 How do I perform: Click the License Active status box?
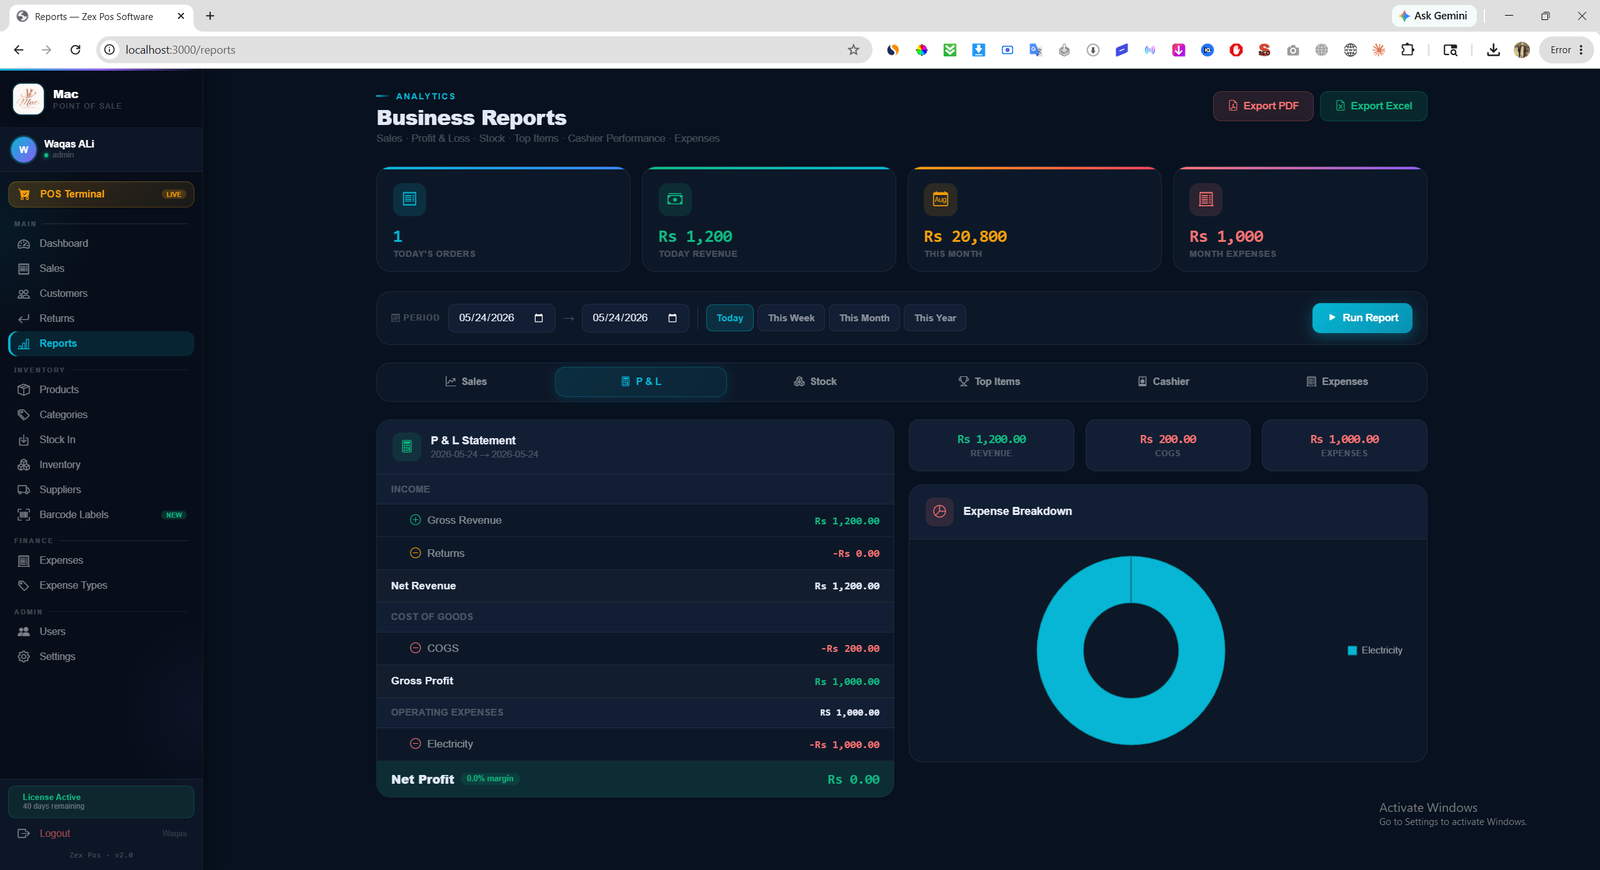[x=101, y=802]
